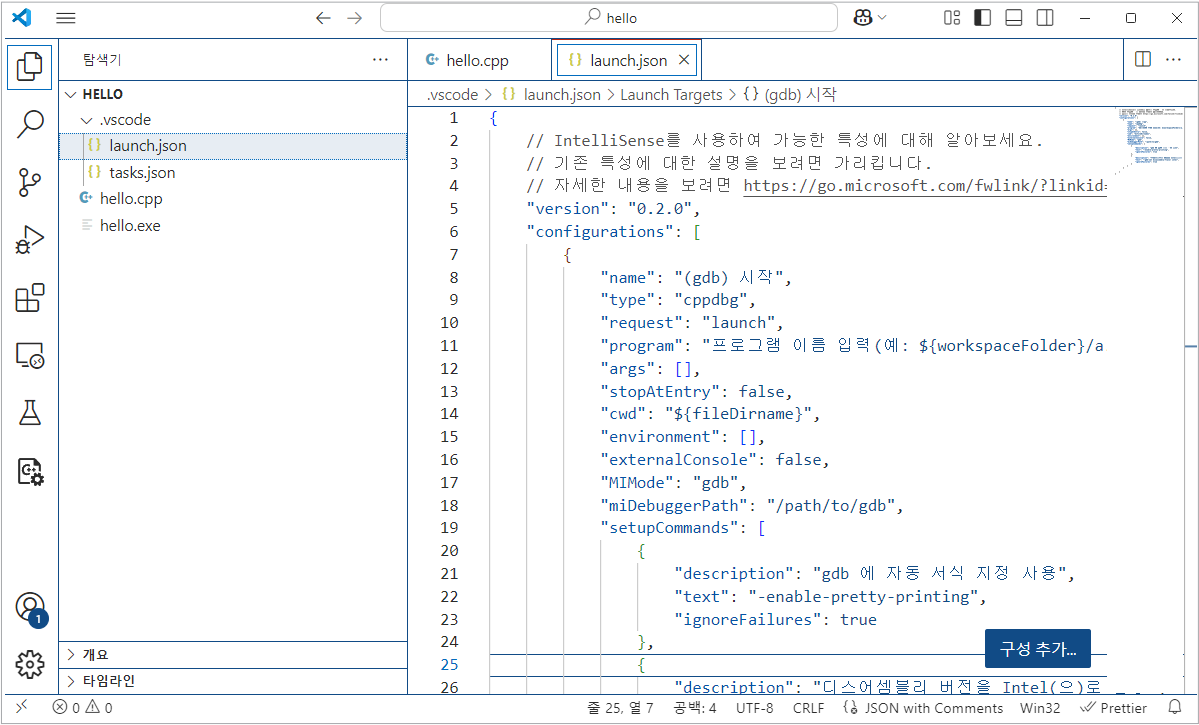Select launch.json in the file tree

232,146
